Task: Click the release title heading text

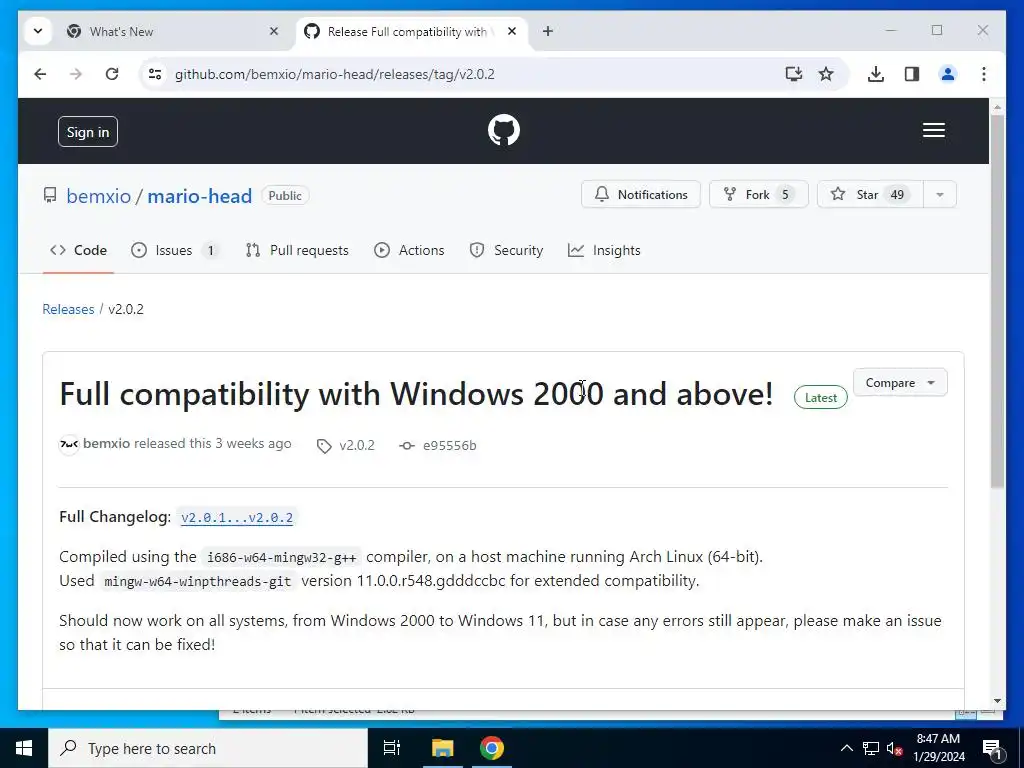Action: (416, 394)
